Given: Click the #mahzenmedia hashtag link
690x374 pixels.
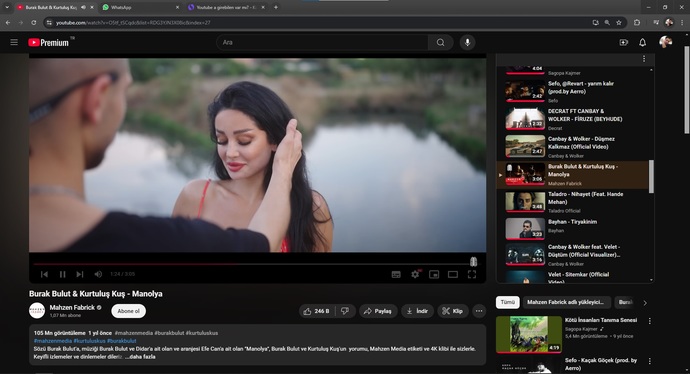Looking at the screenshot, I should point(134,333).
